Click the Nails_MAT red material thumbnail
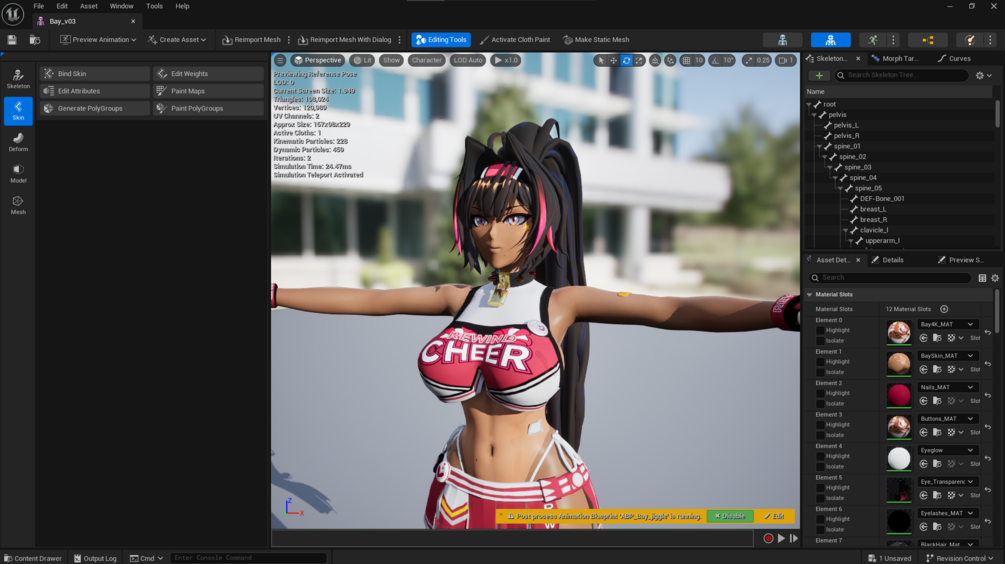The height and width of the screenshot is (564, 1005). tap(899, 395)
